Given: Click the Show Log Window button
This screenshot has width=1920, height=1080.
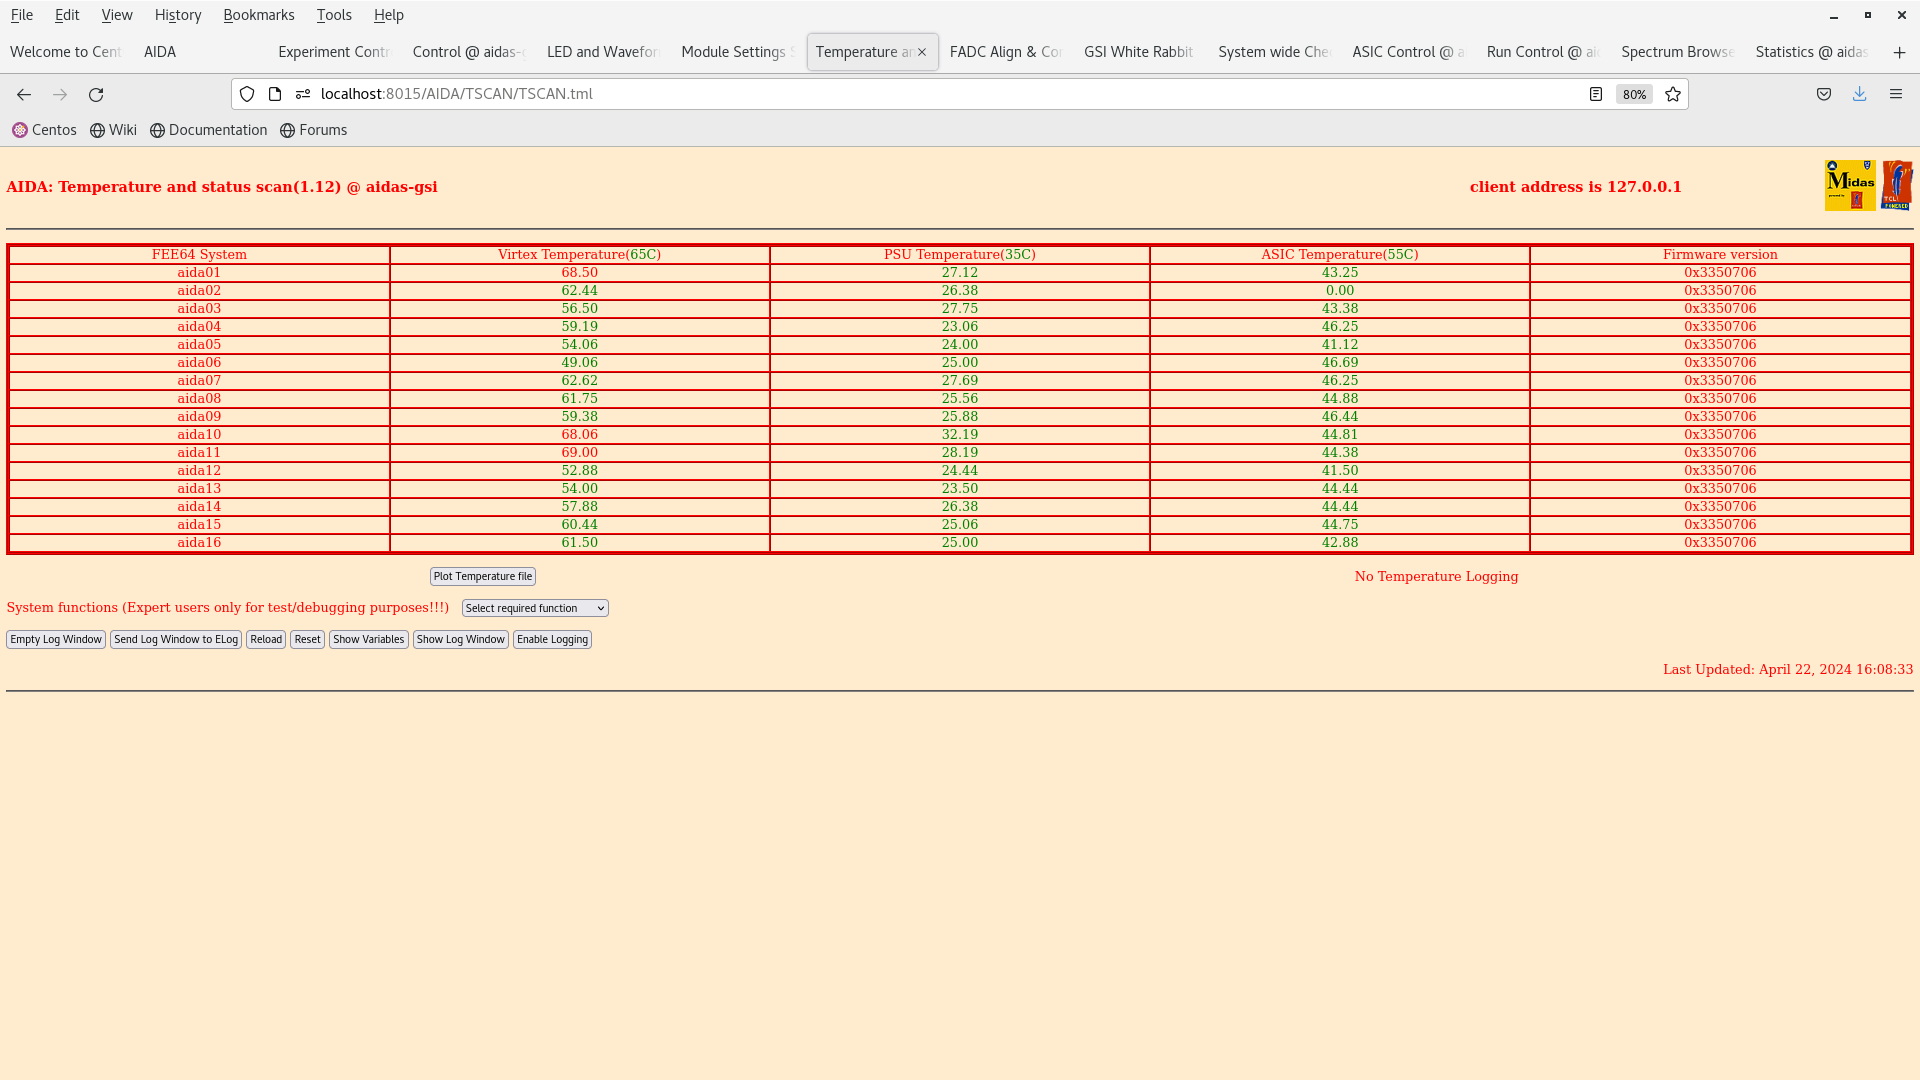Looking at the screenshot, I should click(x=460, y=638).
